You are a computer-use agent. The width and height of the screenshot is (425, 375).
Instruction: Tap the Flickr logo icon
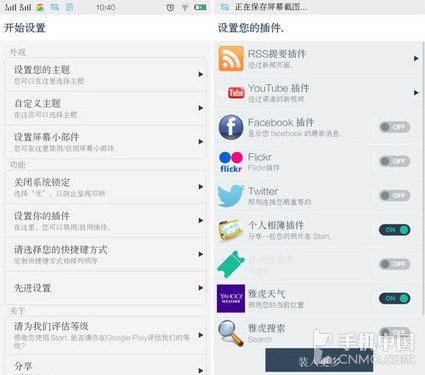[231, 162]
